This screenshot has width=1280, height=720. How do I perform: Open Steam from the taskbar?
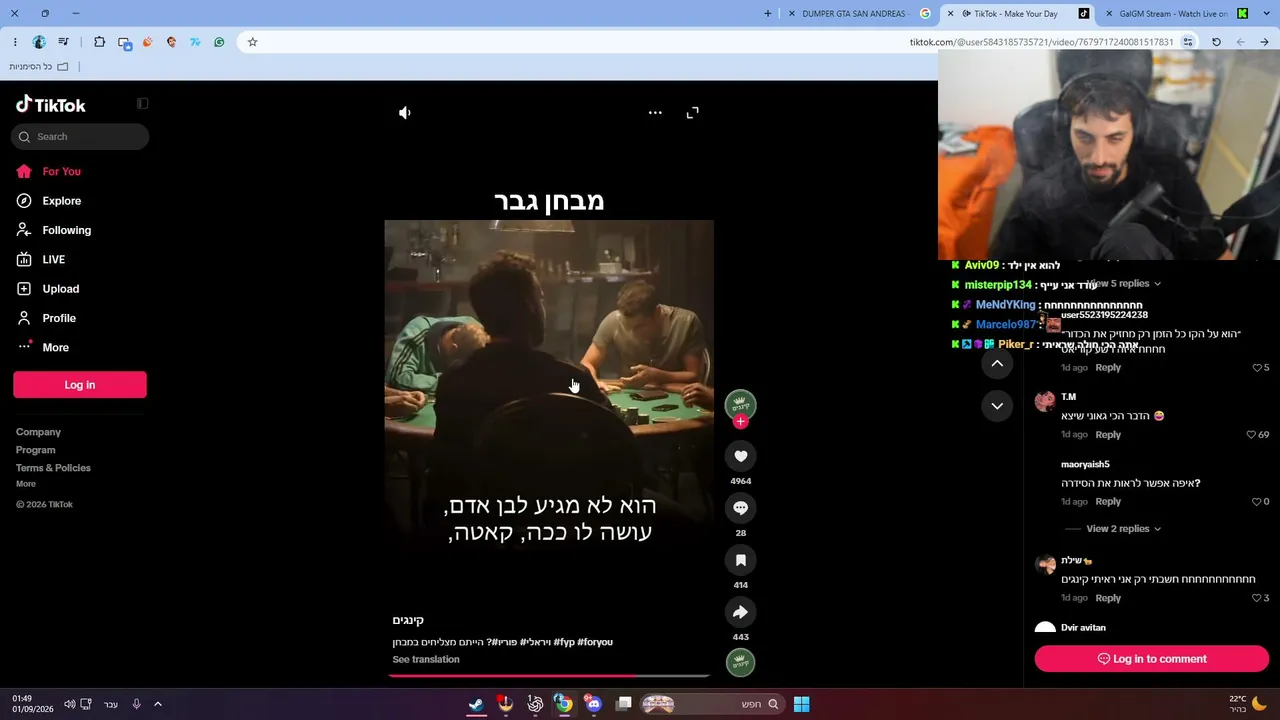tap(477, 704)
